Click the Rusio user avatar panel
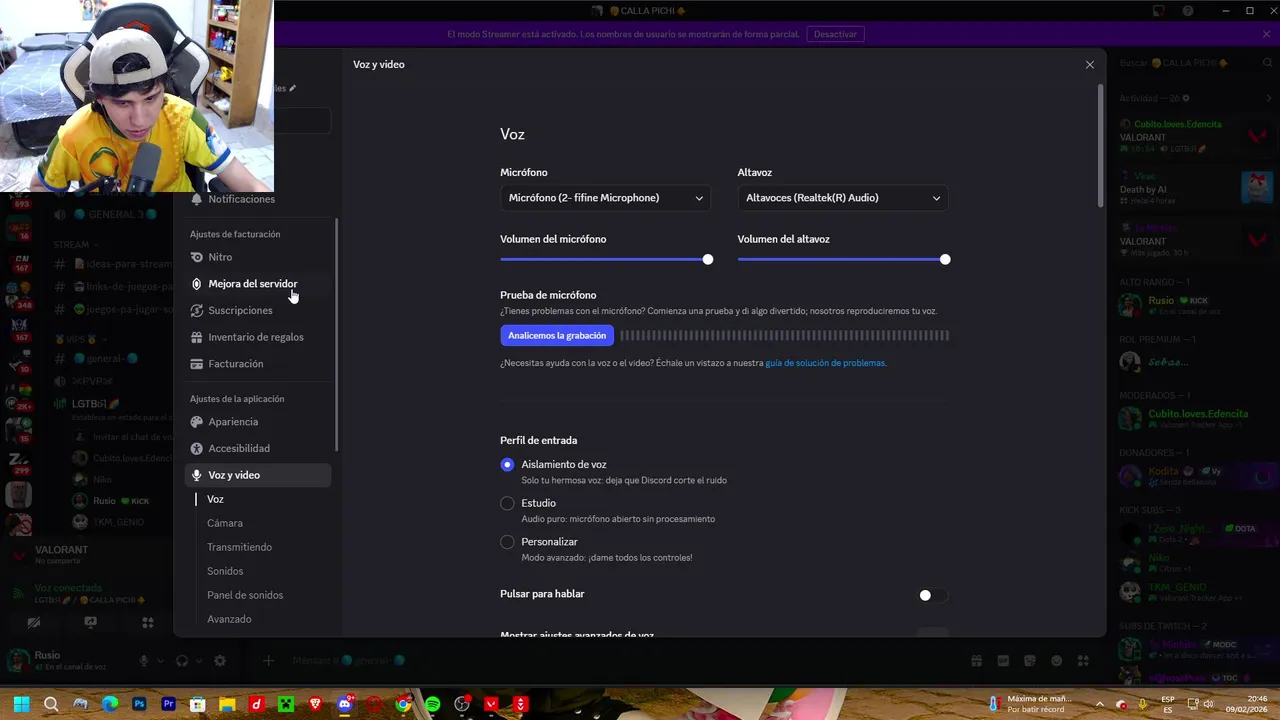 point(65,661)
